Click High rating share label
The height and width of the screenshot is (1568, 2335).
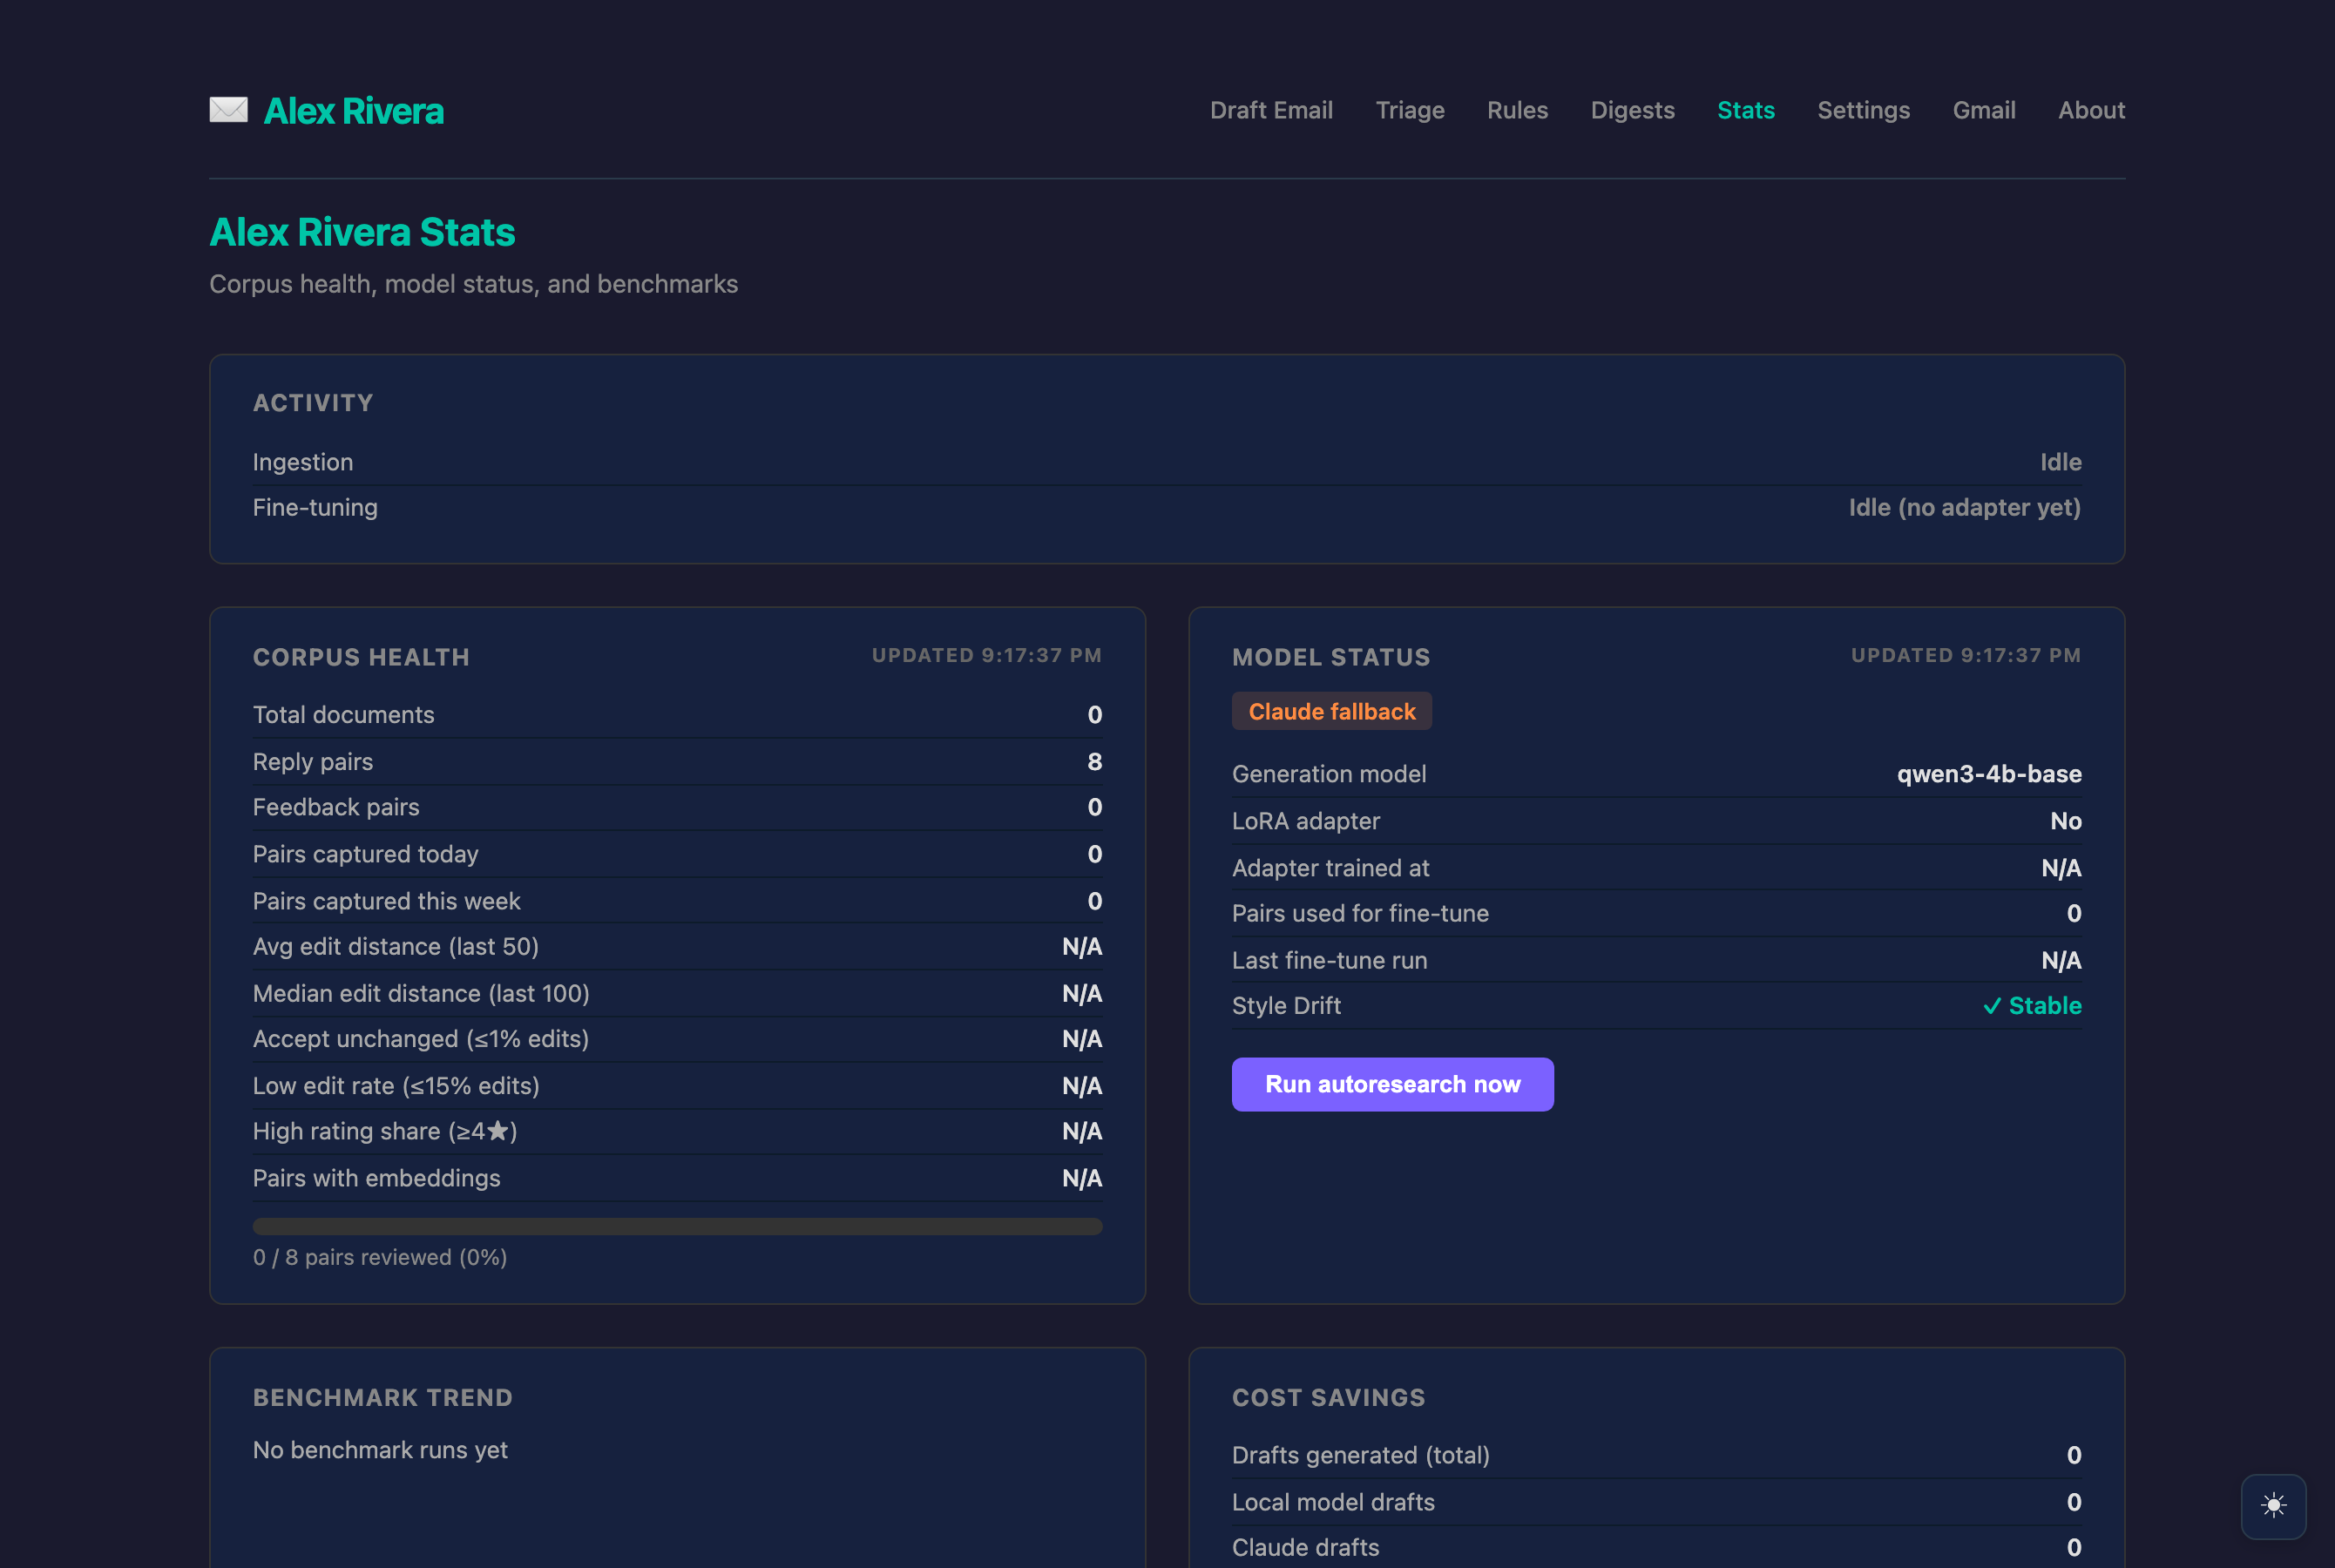384,1131
